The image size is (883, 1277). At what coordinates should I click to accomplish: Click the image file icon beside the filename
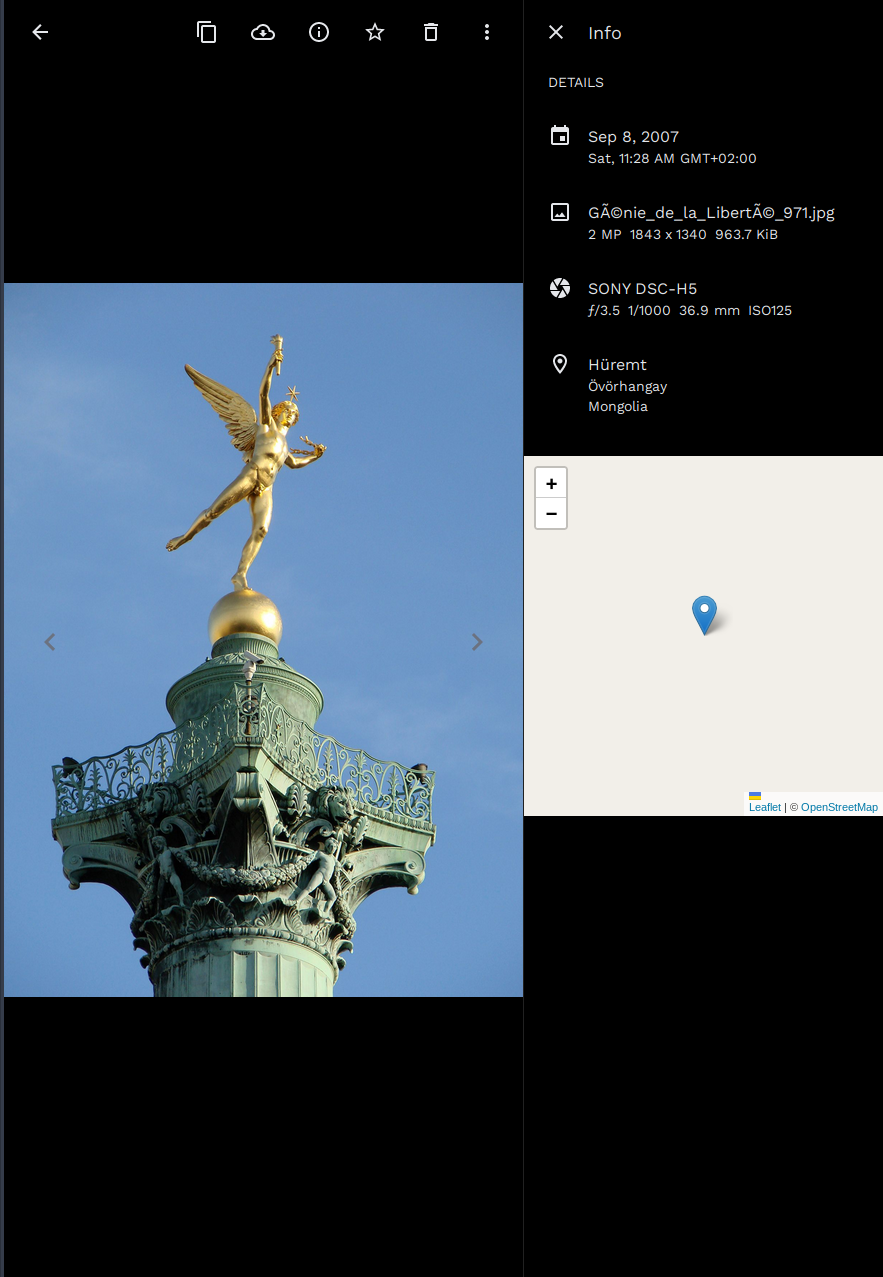click(x=560, y=212)
